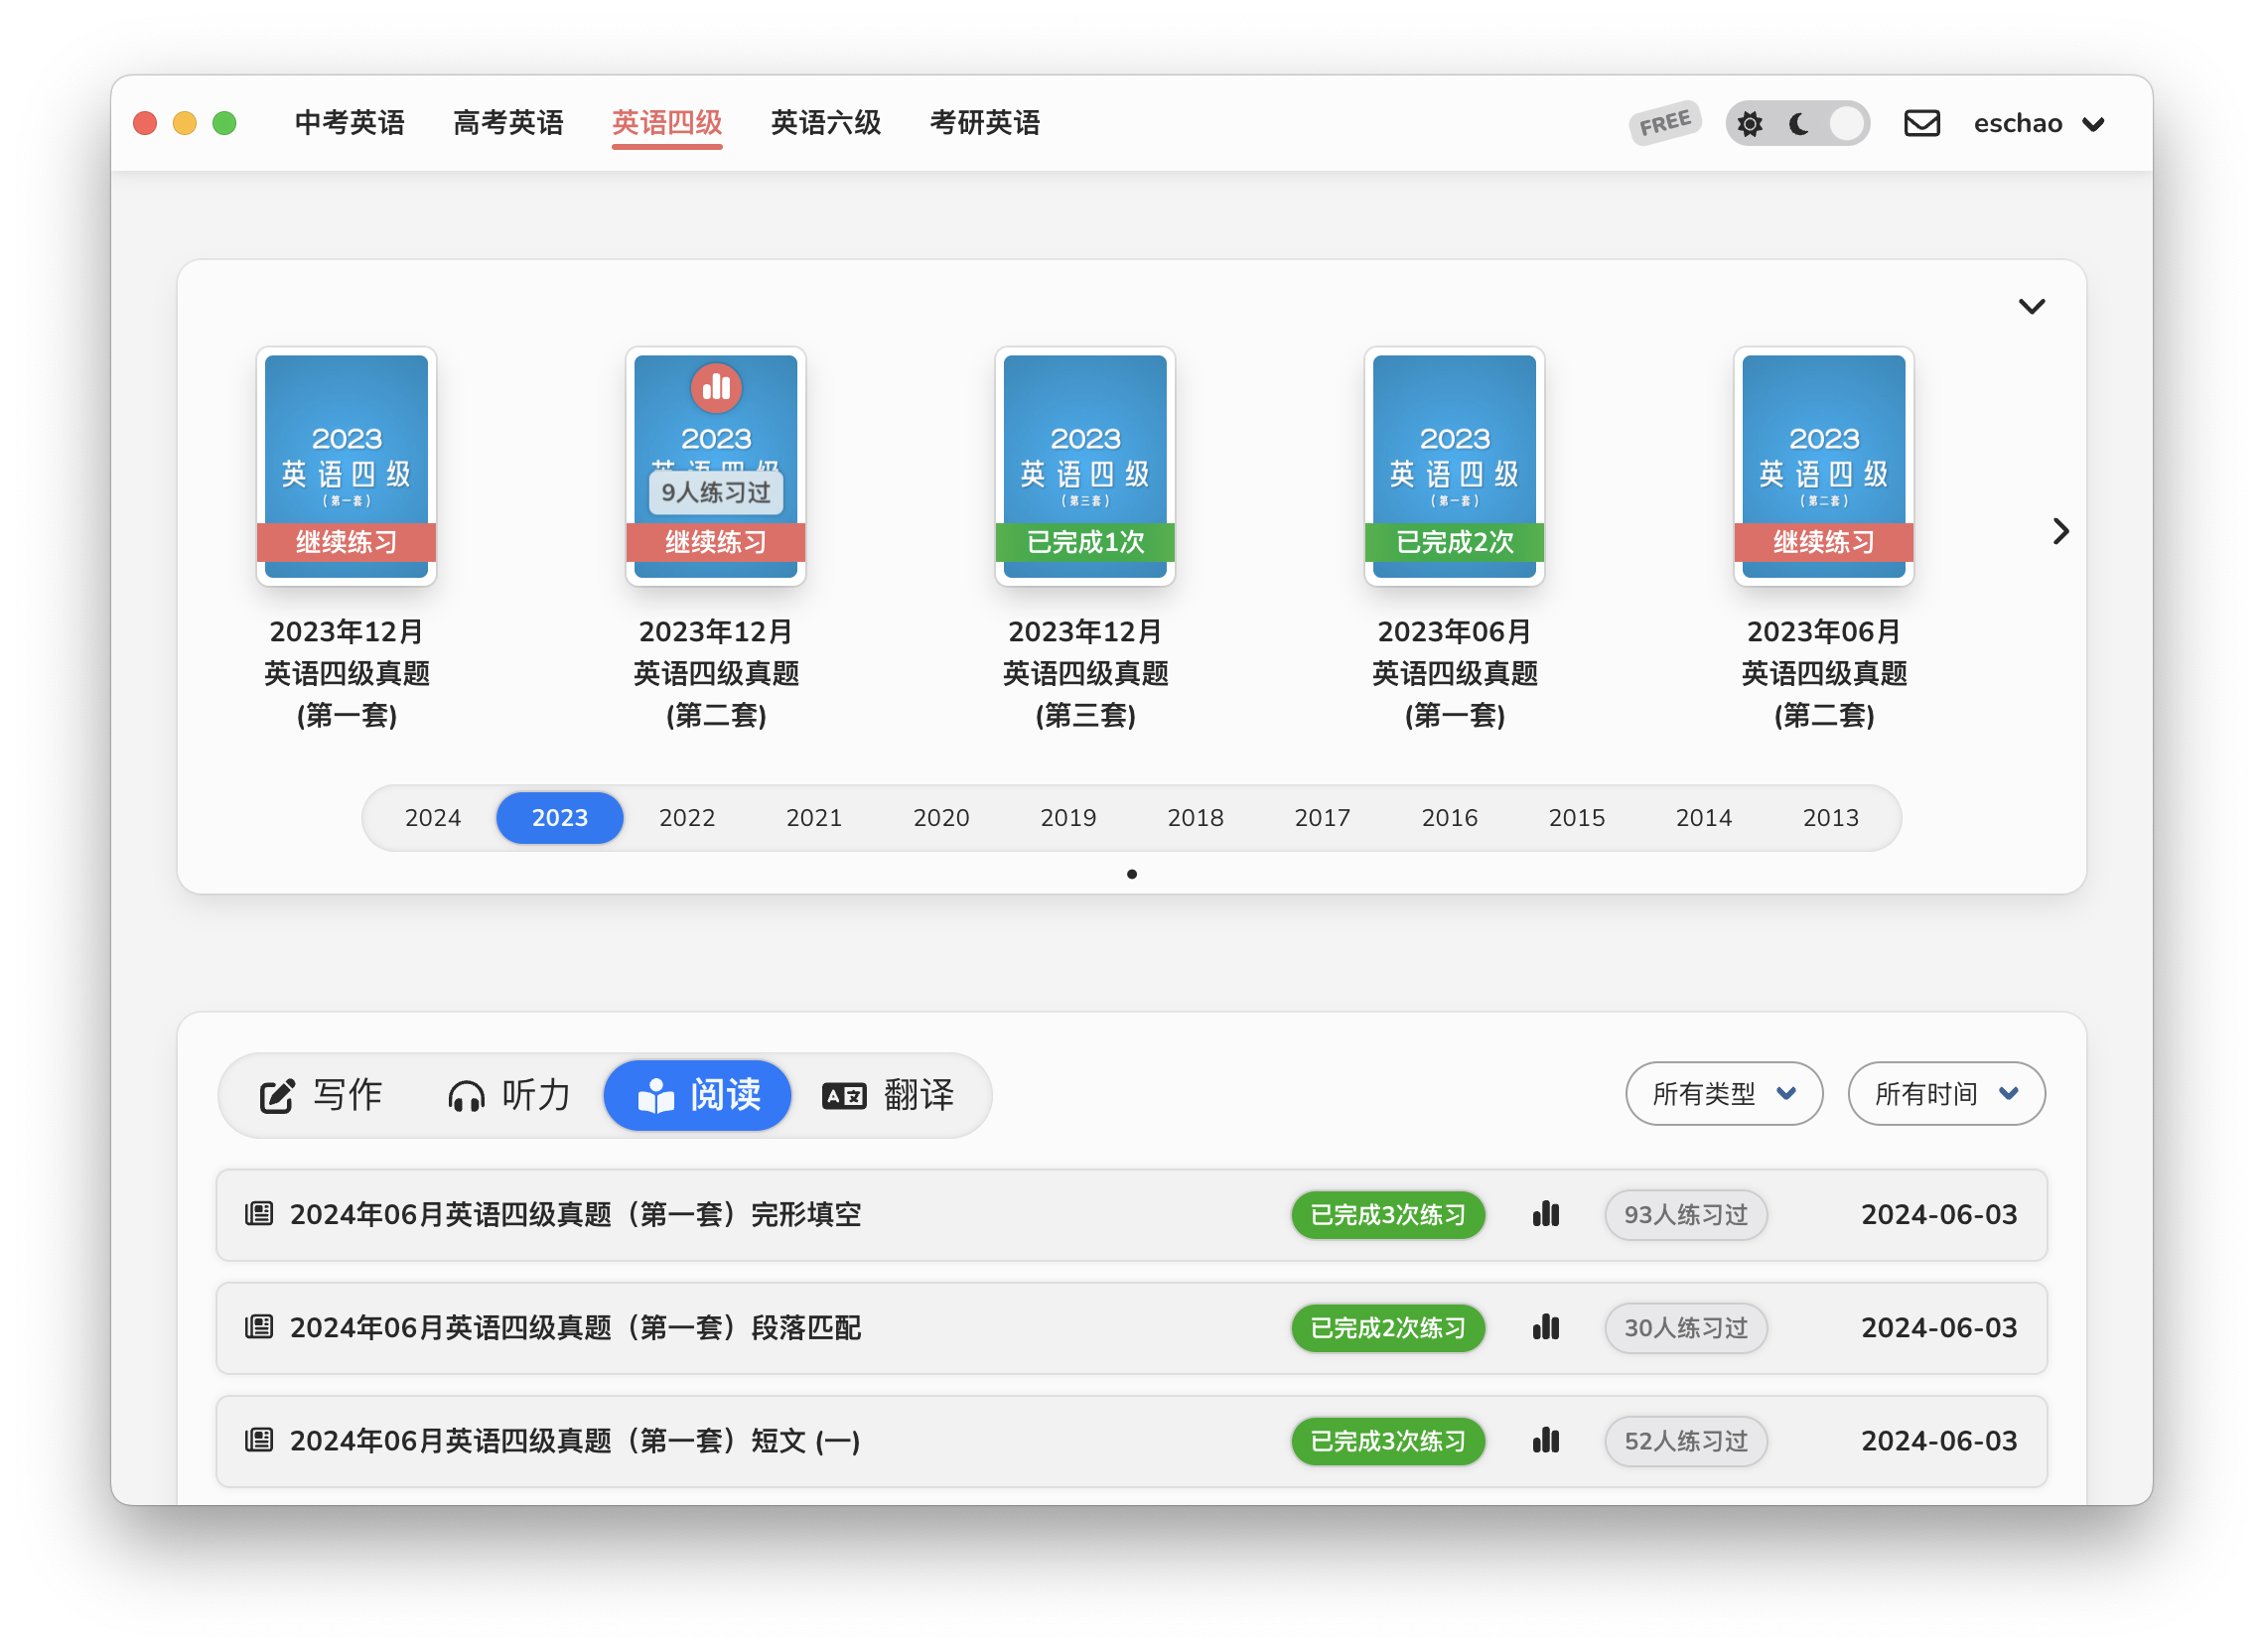
Task: Click date 2024-06-03 in 完形填空 row
Action: [x=1938, y=1215]
